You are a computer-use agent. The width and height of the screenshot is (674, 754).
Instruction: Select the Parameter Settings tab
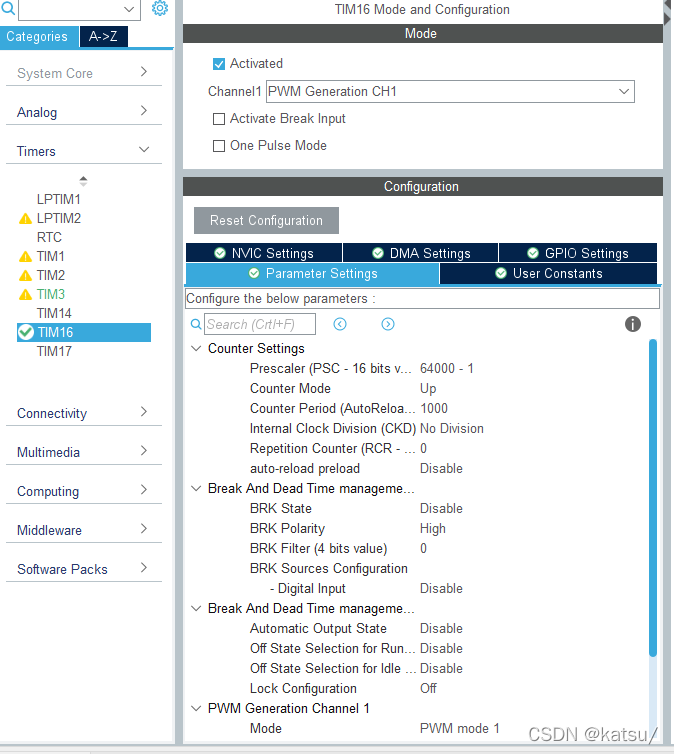tap(312, 274)
